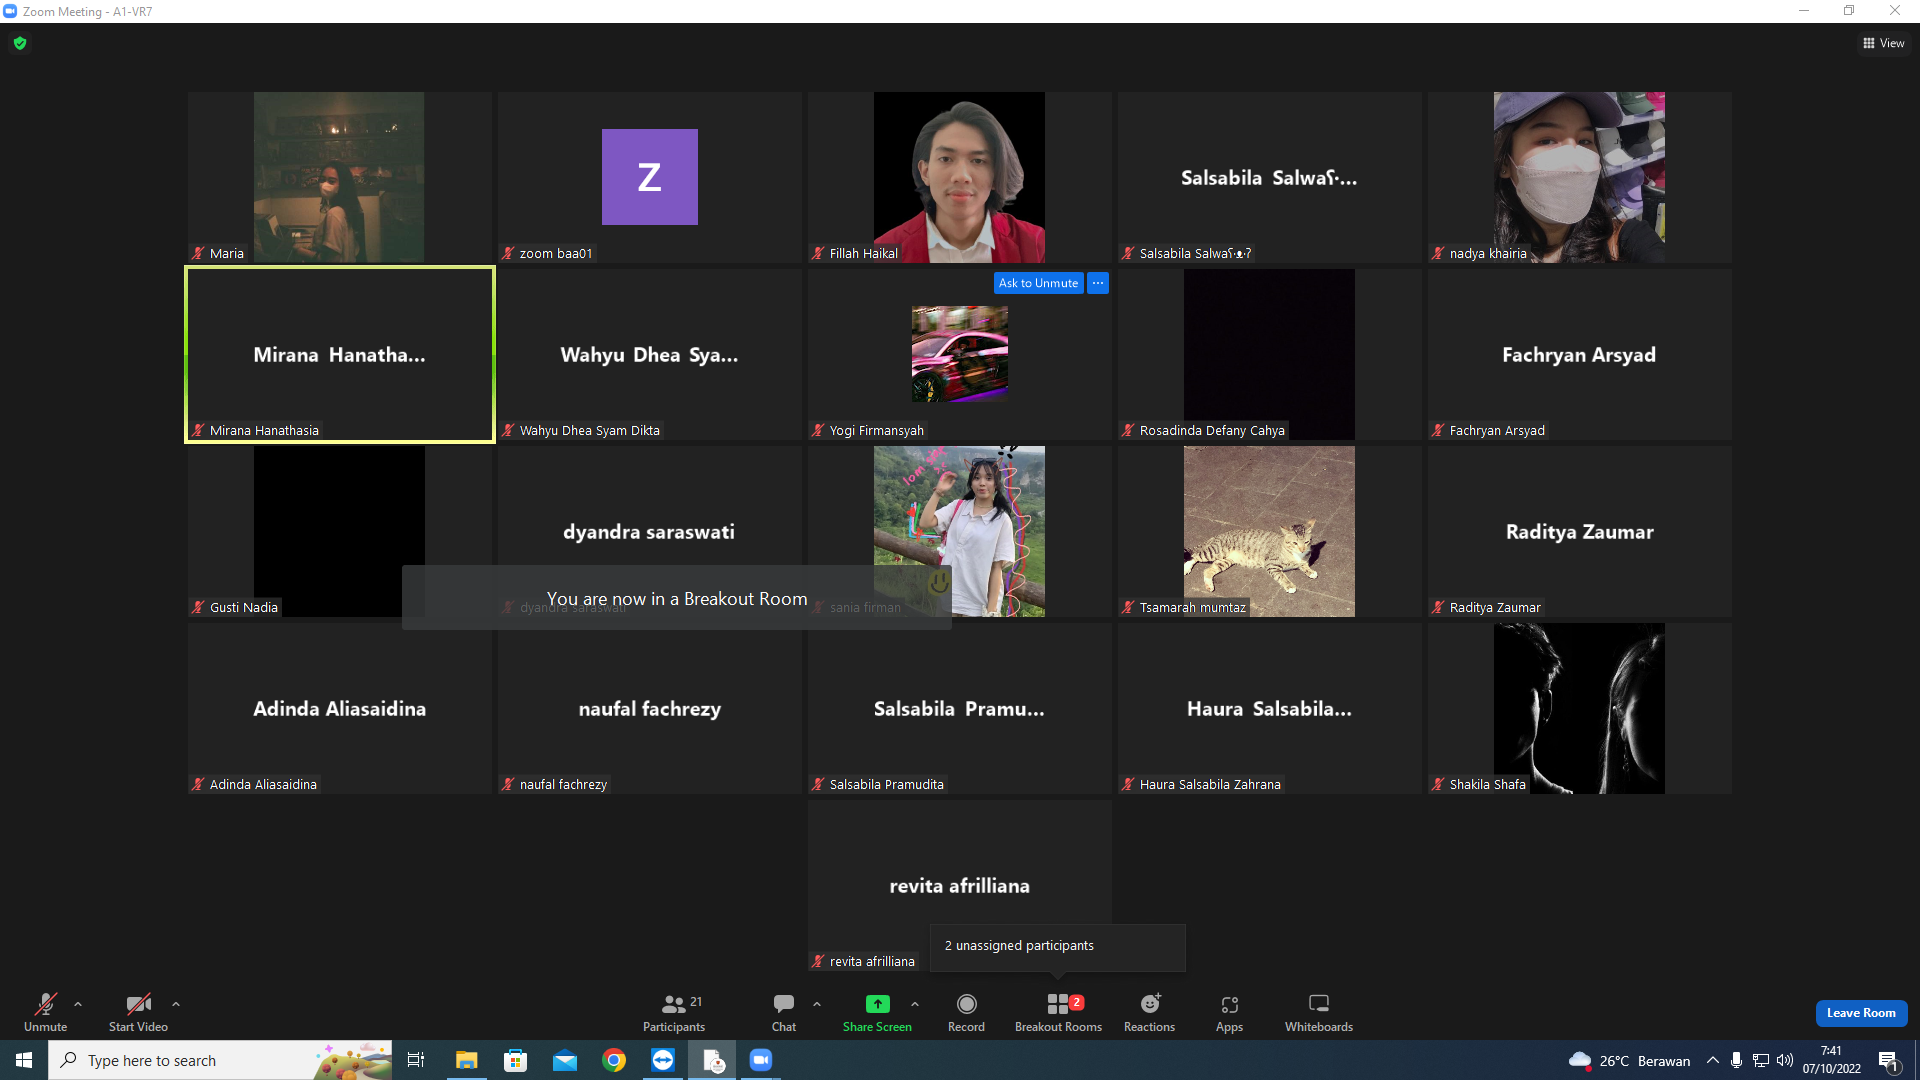Viewport: 1920px width, 1080px height.
Task: Open TeamViewer from the taskbar
Action: pyautogui.click(x=663, y=1060)
